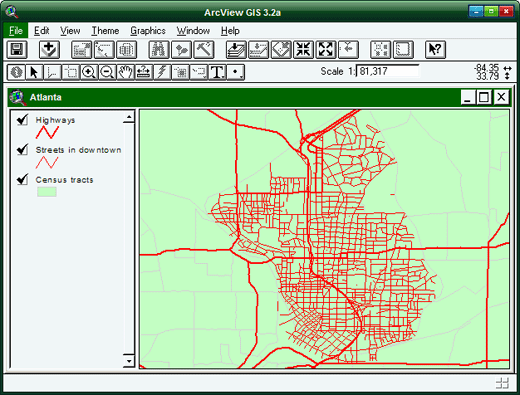Click Select Features Using Graphic button
The width and height of the screenshot is (520, 395).
(381, 50)
